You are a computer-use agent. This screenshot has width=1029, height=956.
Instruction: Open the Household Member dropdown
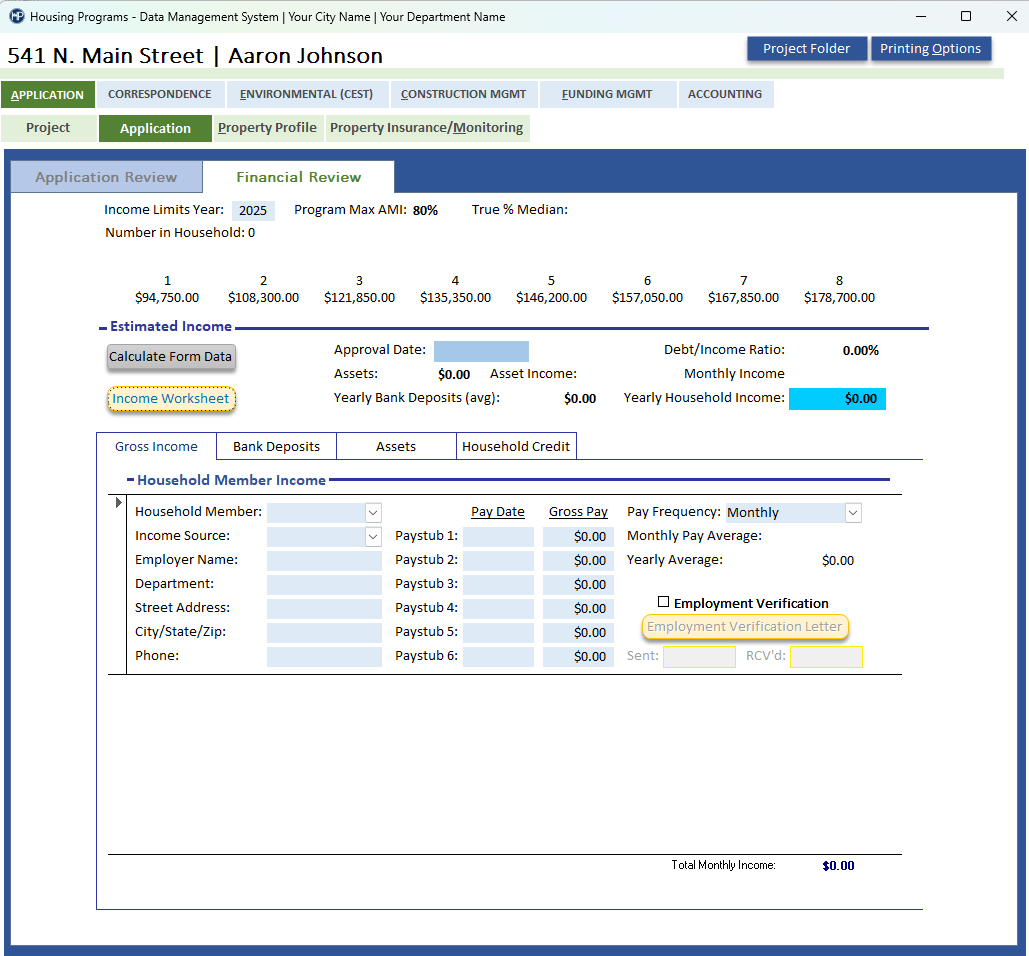click(373, 512)
